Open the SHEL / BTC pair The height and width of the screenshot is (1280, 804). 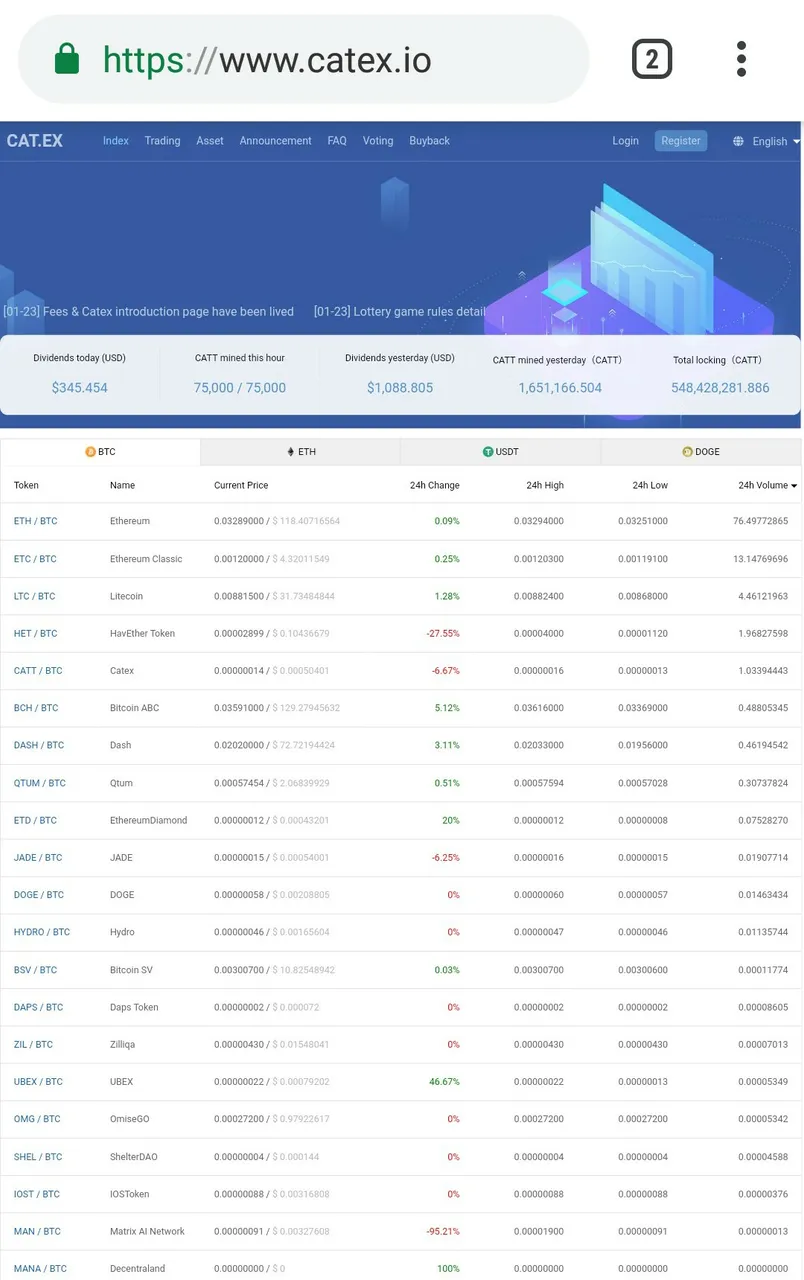click(38, 1157)
